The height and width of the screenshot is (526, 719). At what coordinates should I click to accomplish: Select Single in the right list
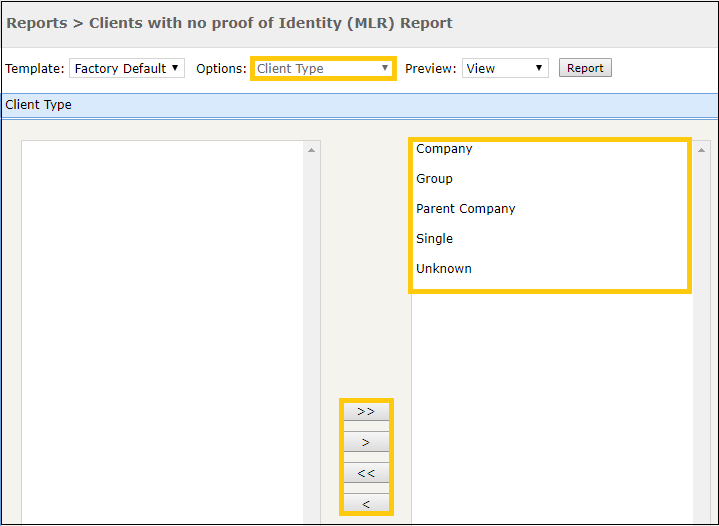click(434, 238)
